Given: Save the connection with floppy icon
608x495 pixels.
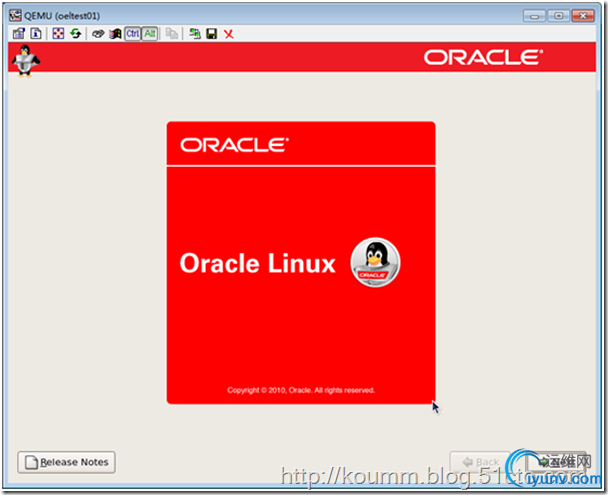Looking at the screenshot, I should point(212,34).
